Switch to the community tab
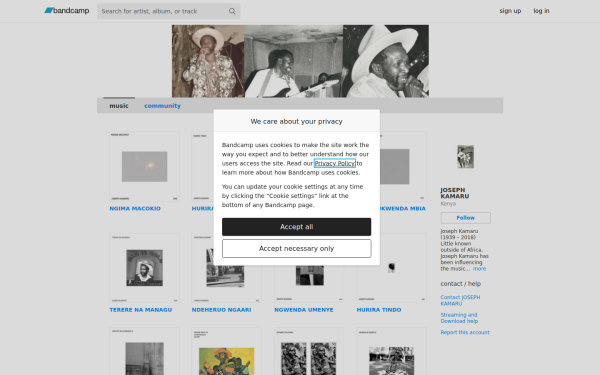This screenshot has height=375, width=600. pyautogui.click(x=162, y=106)
